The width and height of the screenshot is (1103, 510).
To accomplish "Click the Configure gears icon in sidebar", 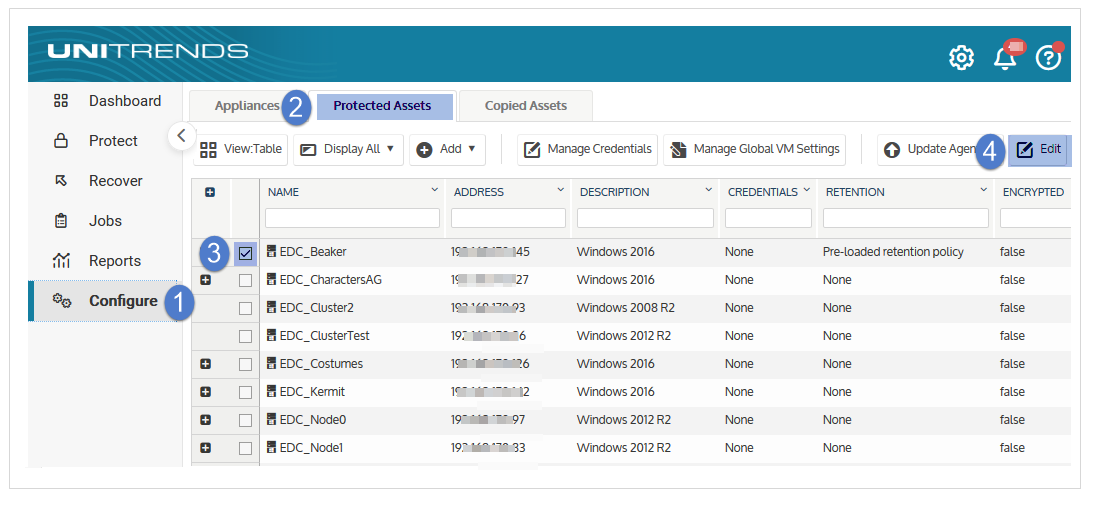I will point(61,301).
